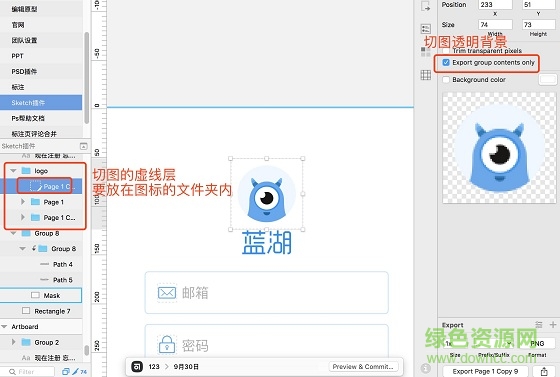The image size is (560, 377).
Task: Select the 蓝湖 title text on canvas
Action: pyautogui.click(x=267, y=243)
